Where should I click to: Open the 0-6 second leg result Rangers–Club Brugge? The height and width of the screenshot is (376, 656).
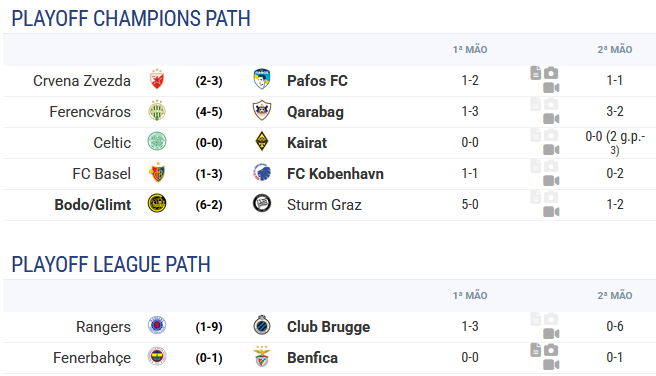pyautogui.click(x=615, y=326)
